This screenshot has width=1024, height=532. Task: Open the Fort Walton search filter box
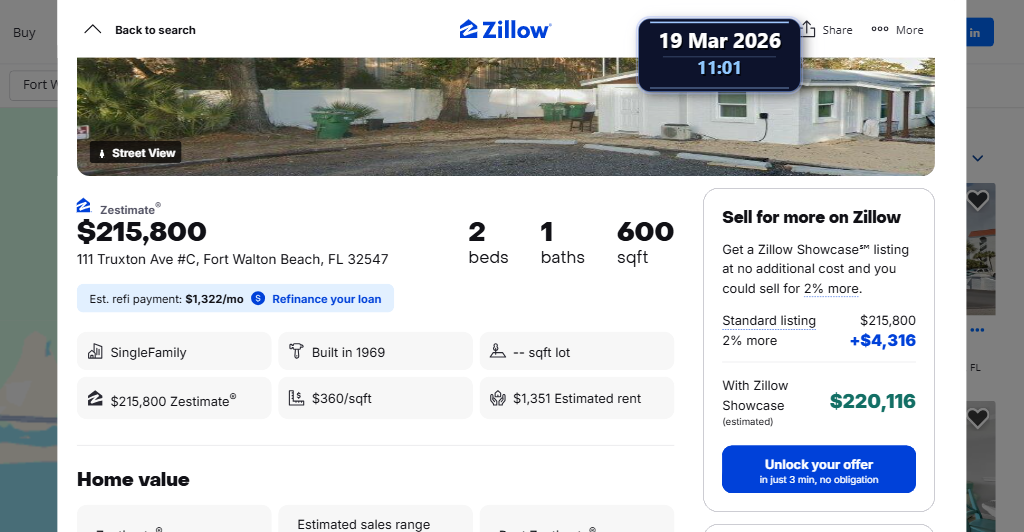[x=35, y=84]
